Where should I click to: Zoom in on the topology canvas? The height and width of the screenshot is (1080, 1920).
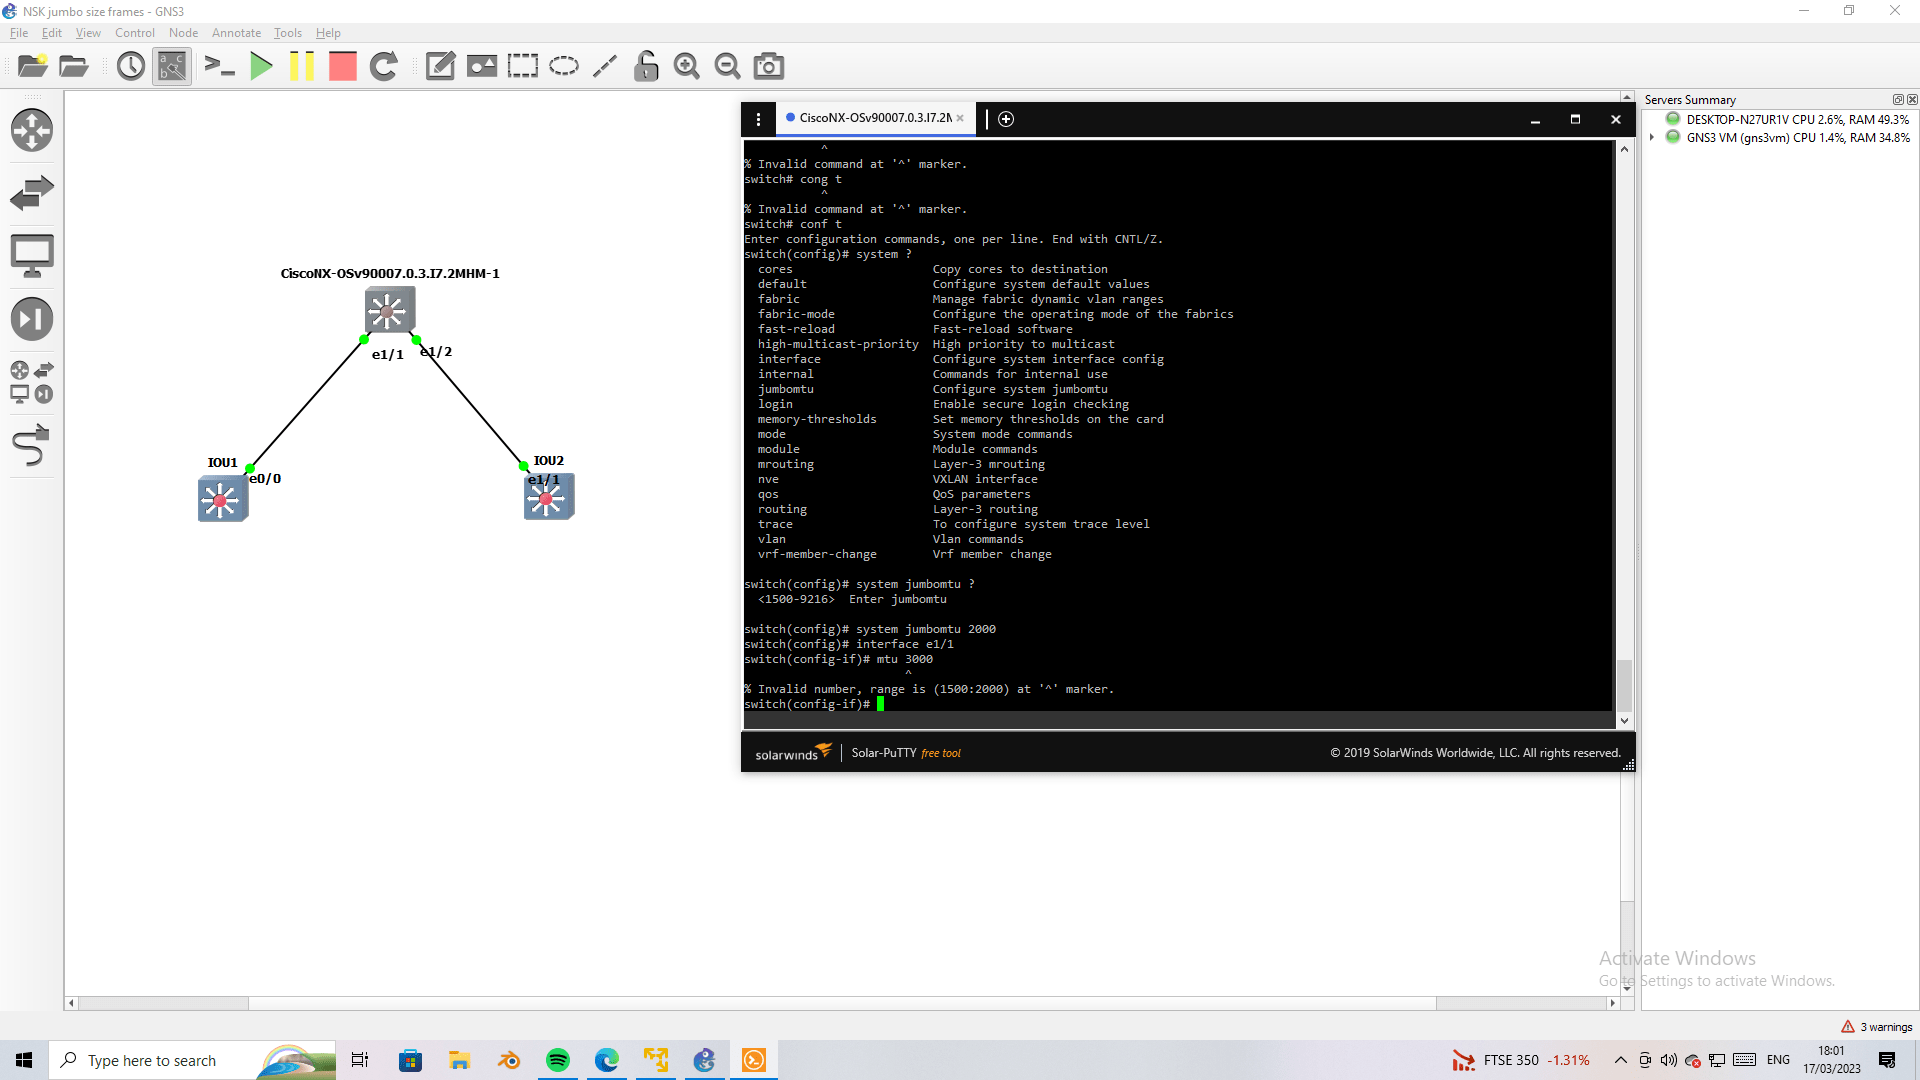687,66
